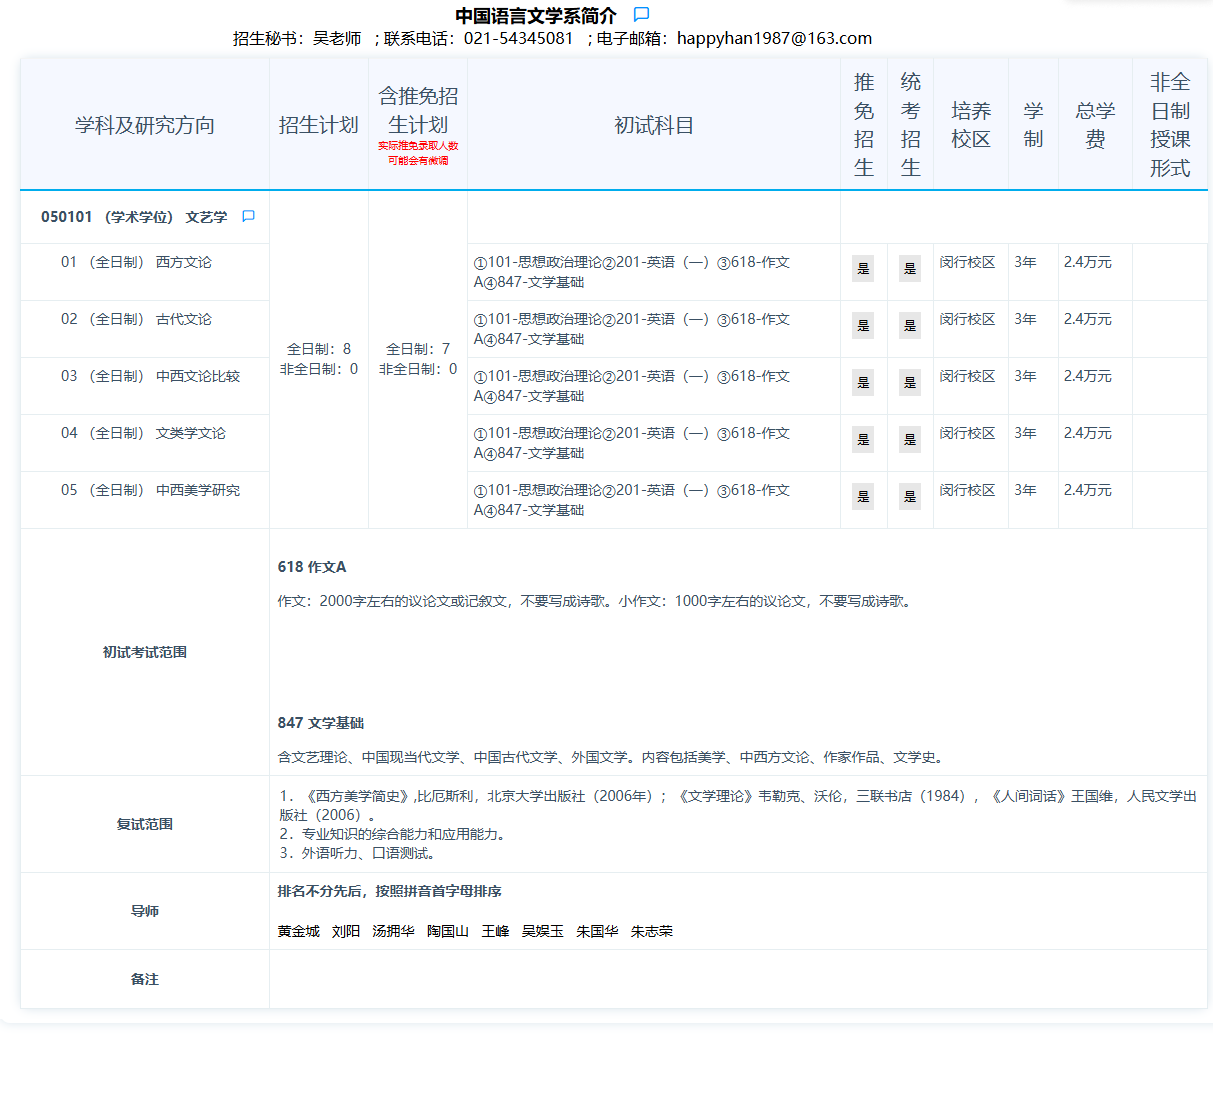
Task: Click 3年 in the 04 文类学文论 row
Action: coord(1025,433)
